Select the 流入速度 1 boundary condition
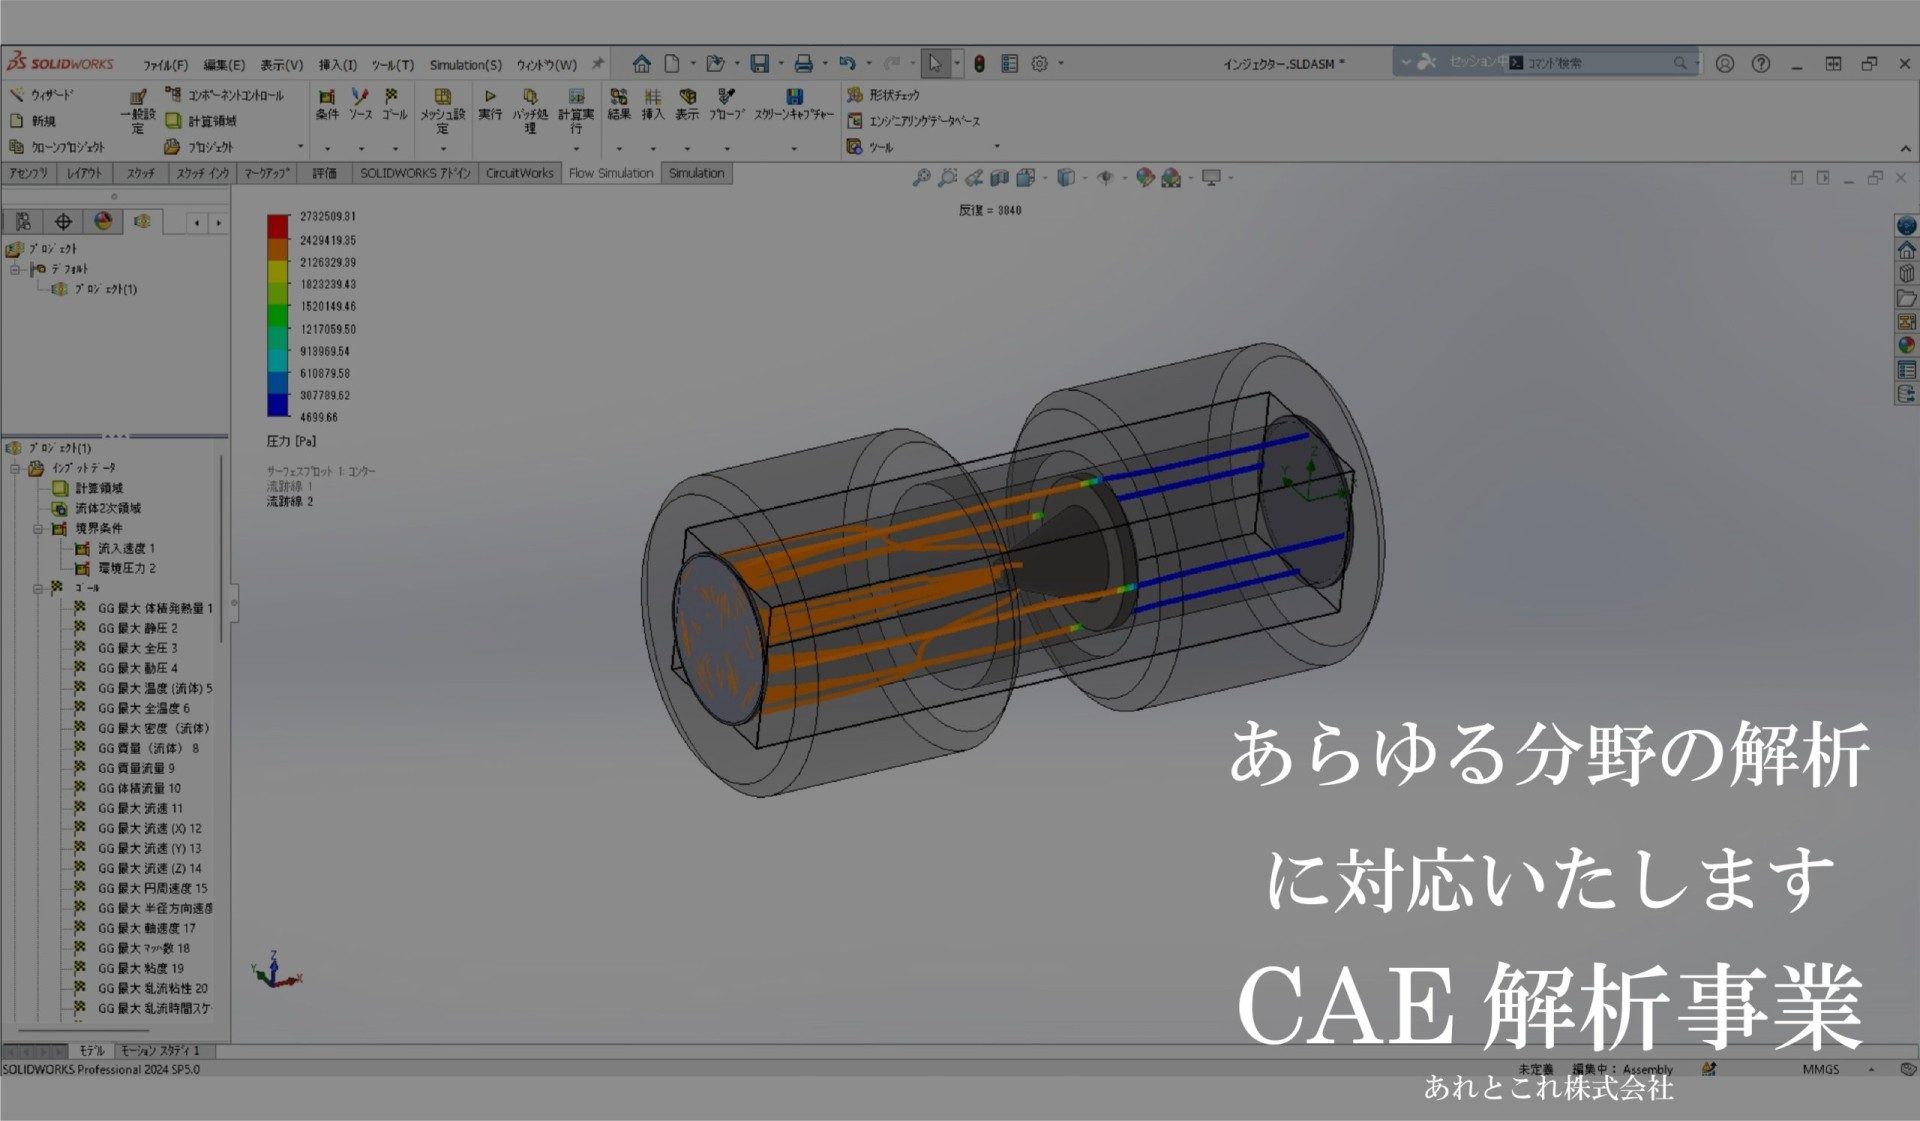The height and width of the screenshot is (1121, 1920). pos(115,548)
